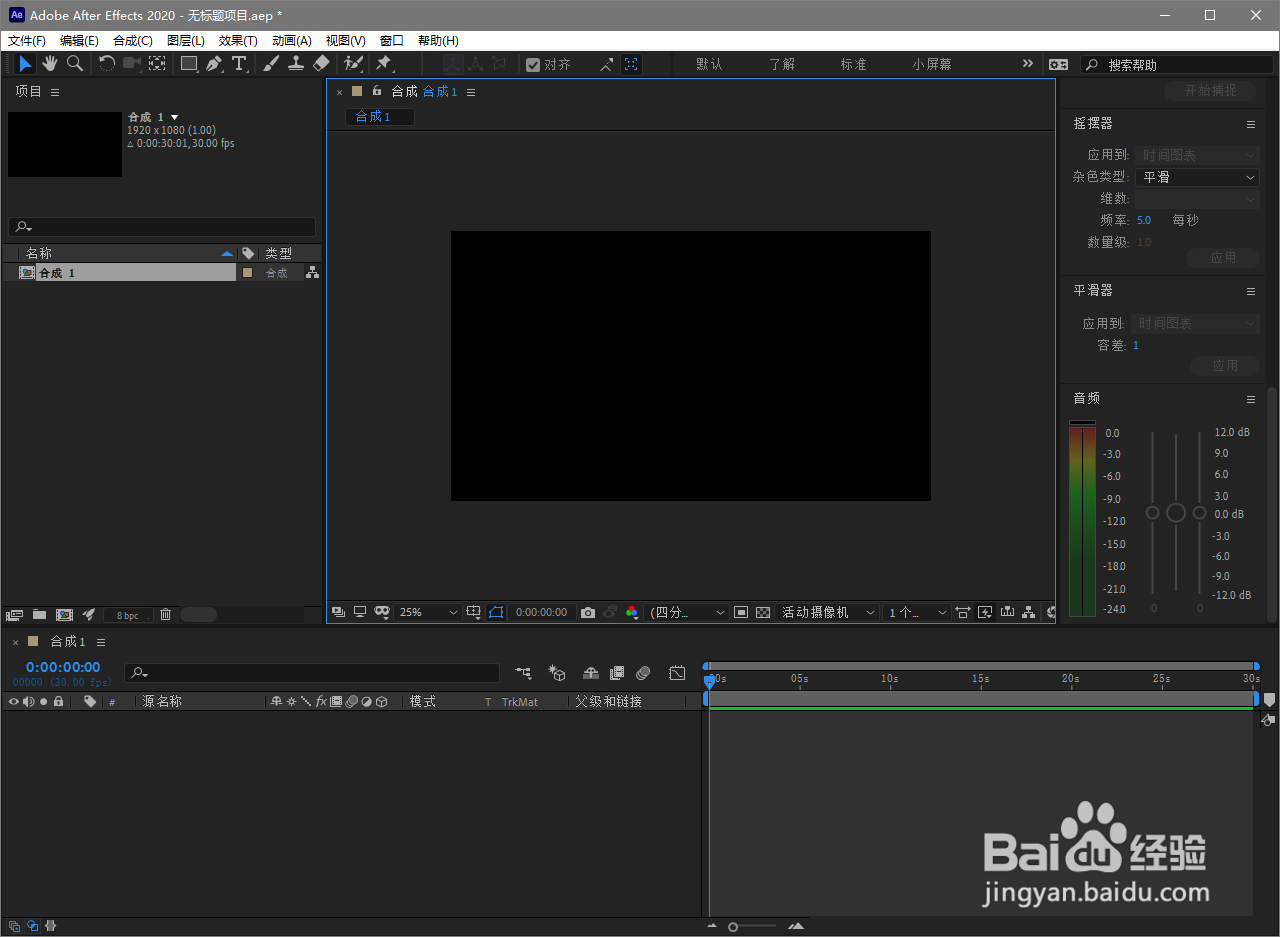Click the delete trash icon in Project panel
This screenshot has height=937, width=1280.
[x=166, y=615]
